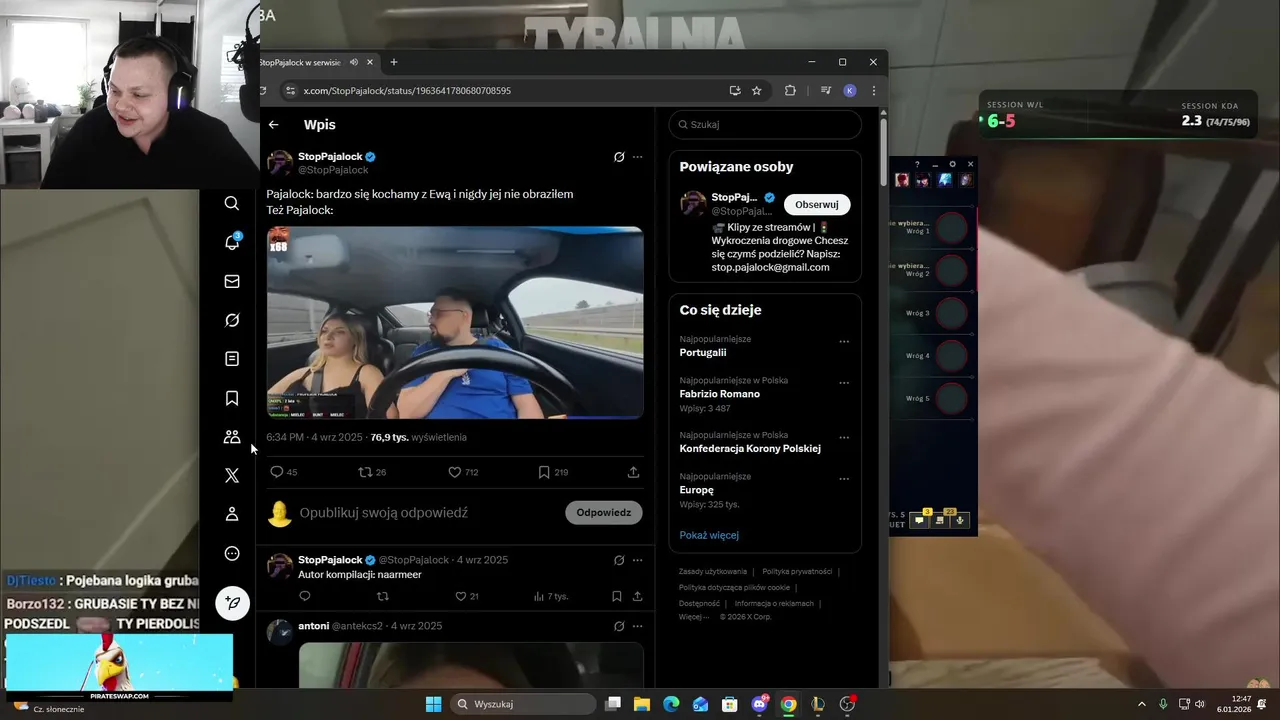Bookmark this page with the star icon
The height and width of the screenshot is (720, 1280).
coord(757,91)
